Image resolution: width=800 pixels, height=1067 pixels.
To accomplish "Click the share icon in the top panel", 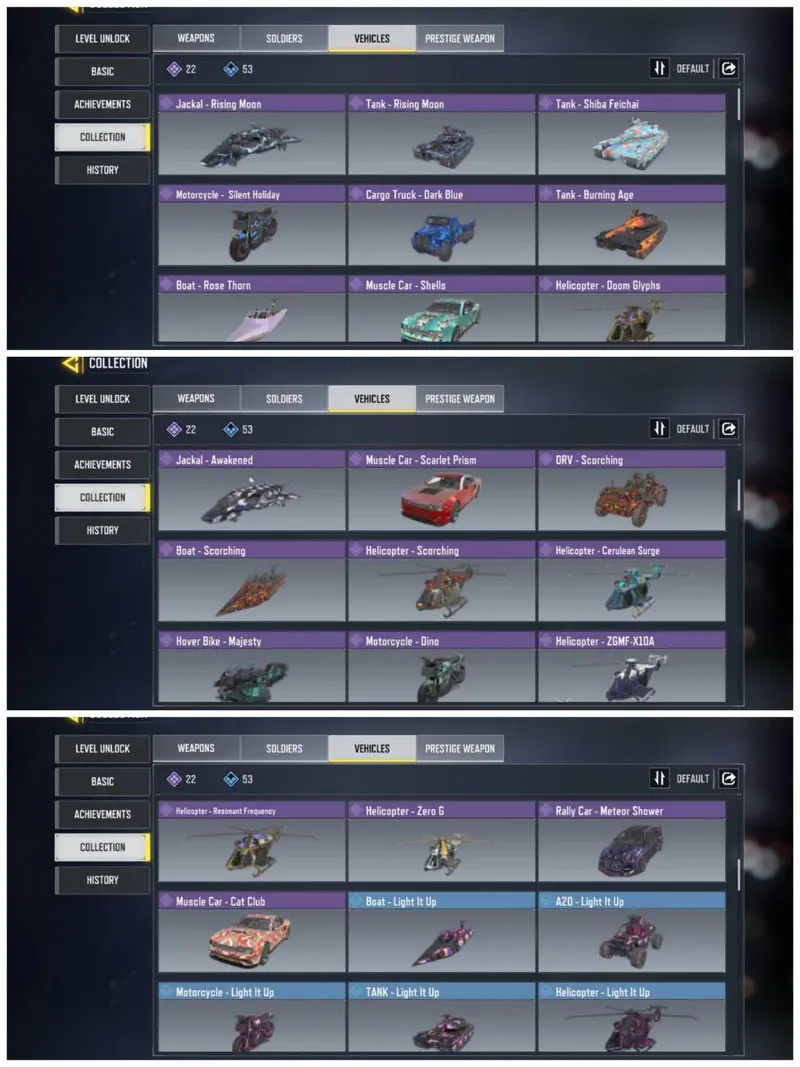I will pos(729,68).
